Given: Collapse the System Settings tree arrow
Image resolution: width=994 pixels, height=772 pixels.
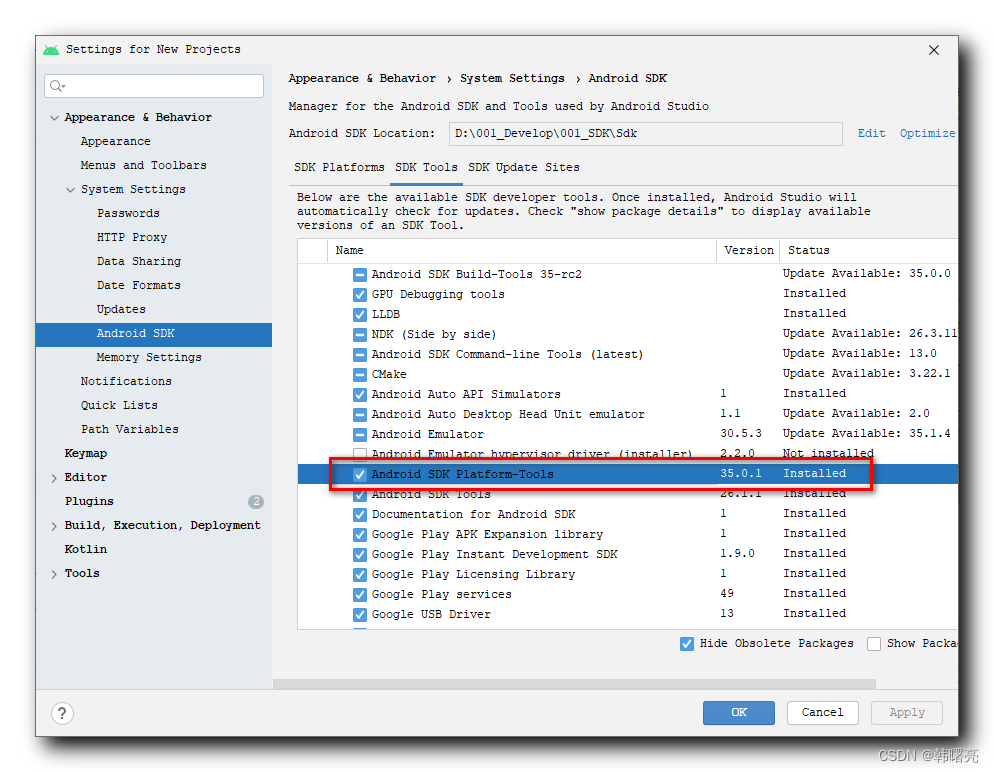Looking at the screenshot, I should (x=70, y=190).
